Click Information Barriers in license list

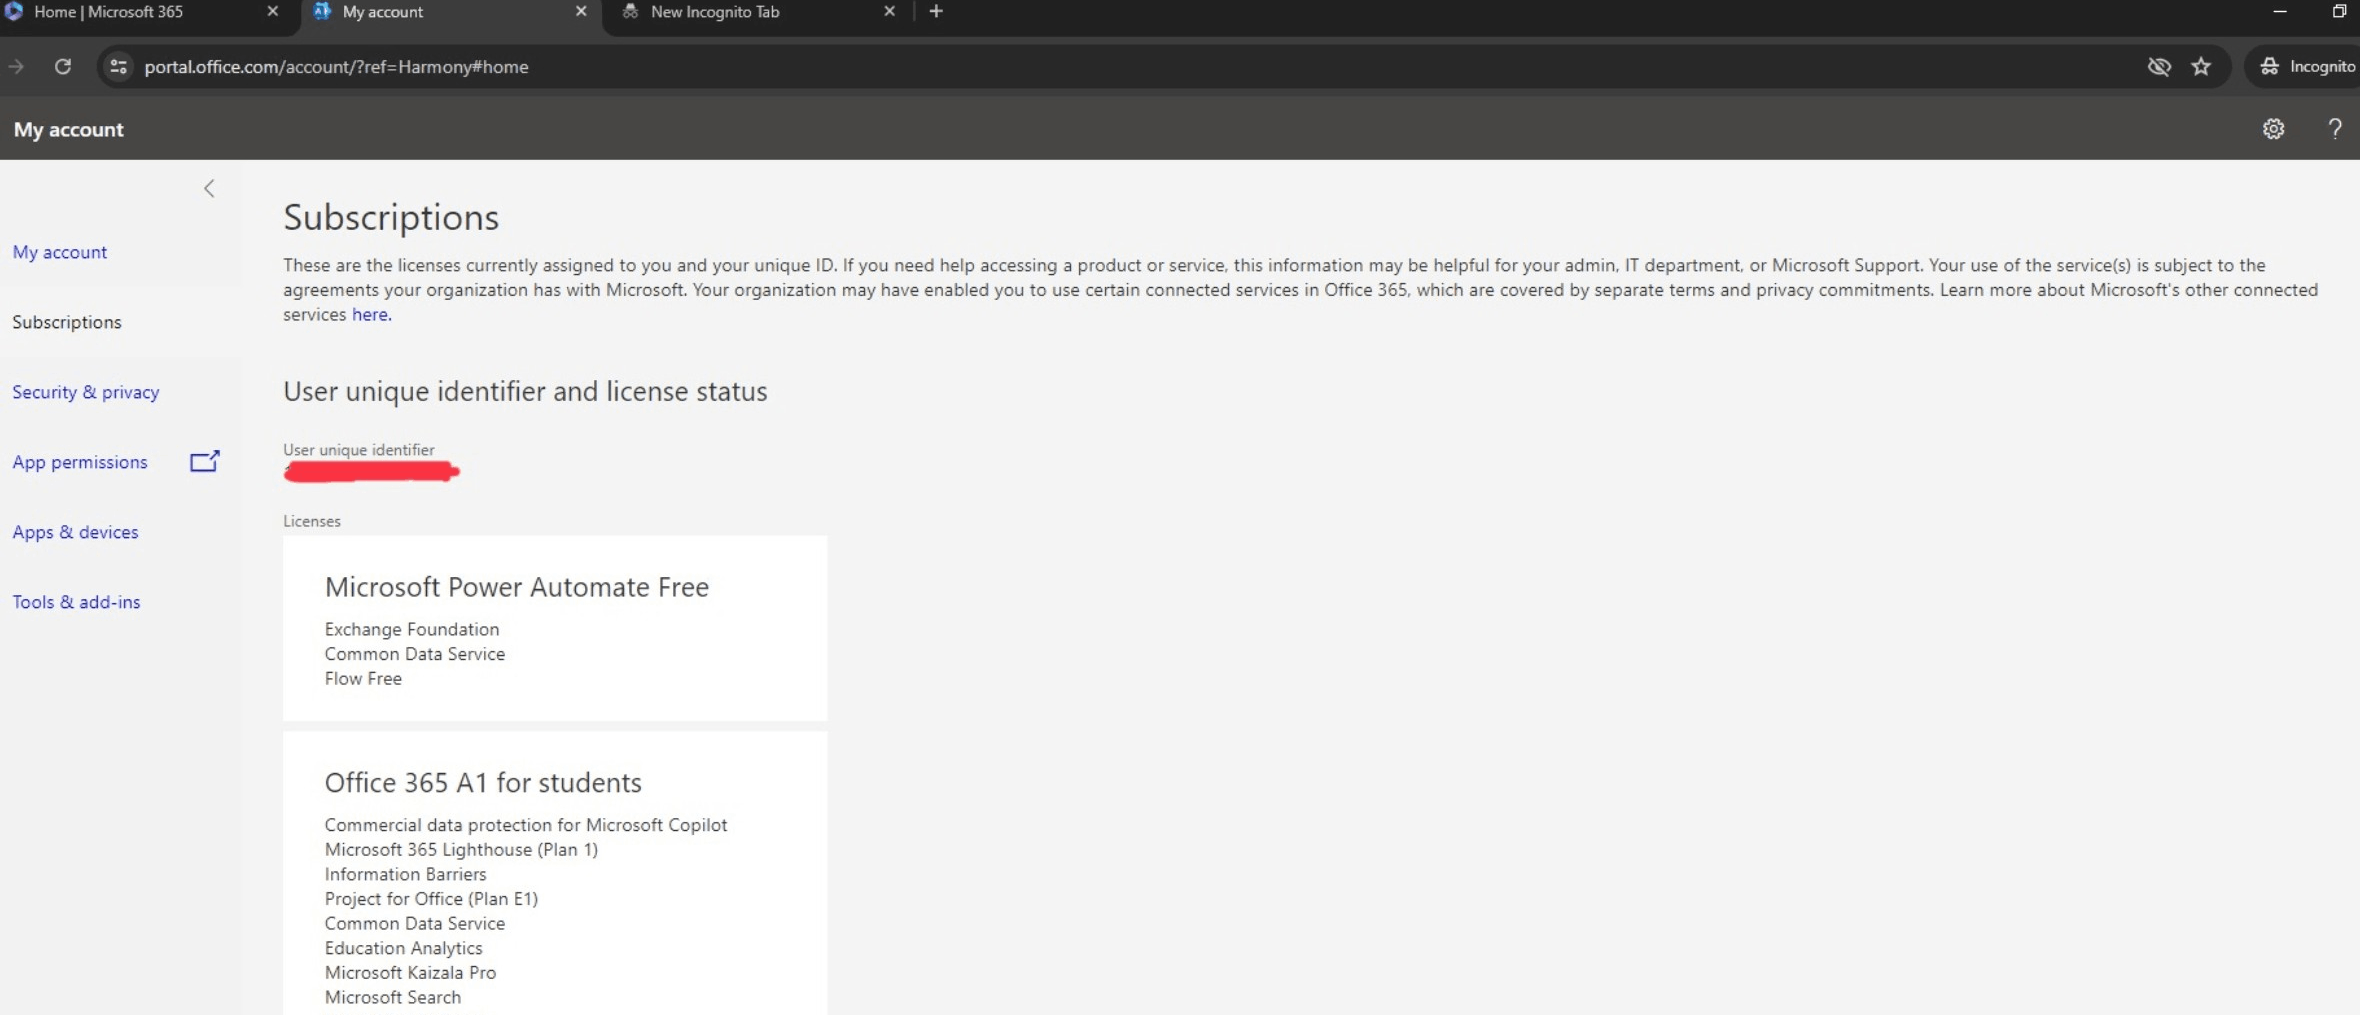pyautogui.click(x=405, y=874)
